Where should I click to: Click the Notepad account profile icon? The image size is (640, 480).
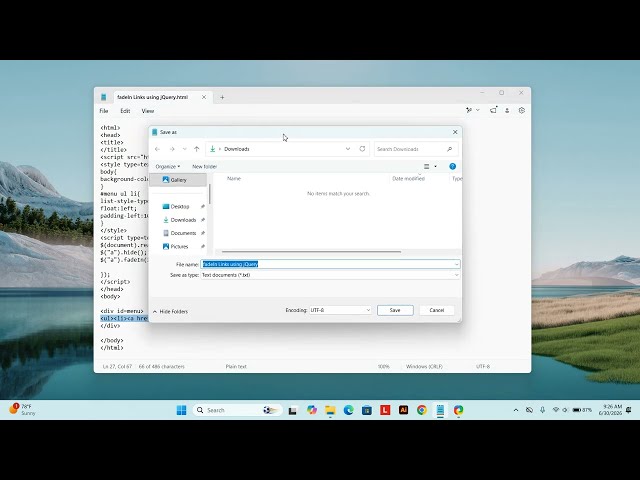click(x=507, y=110)
